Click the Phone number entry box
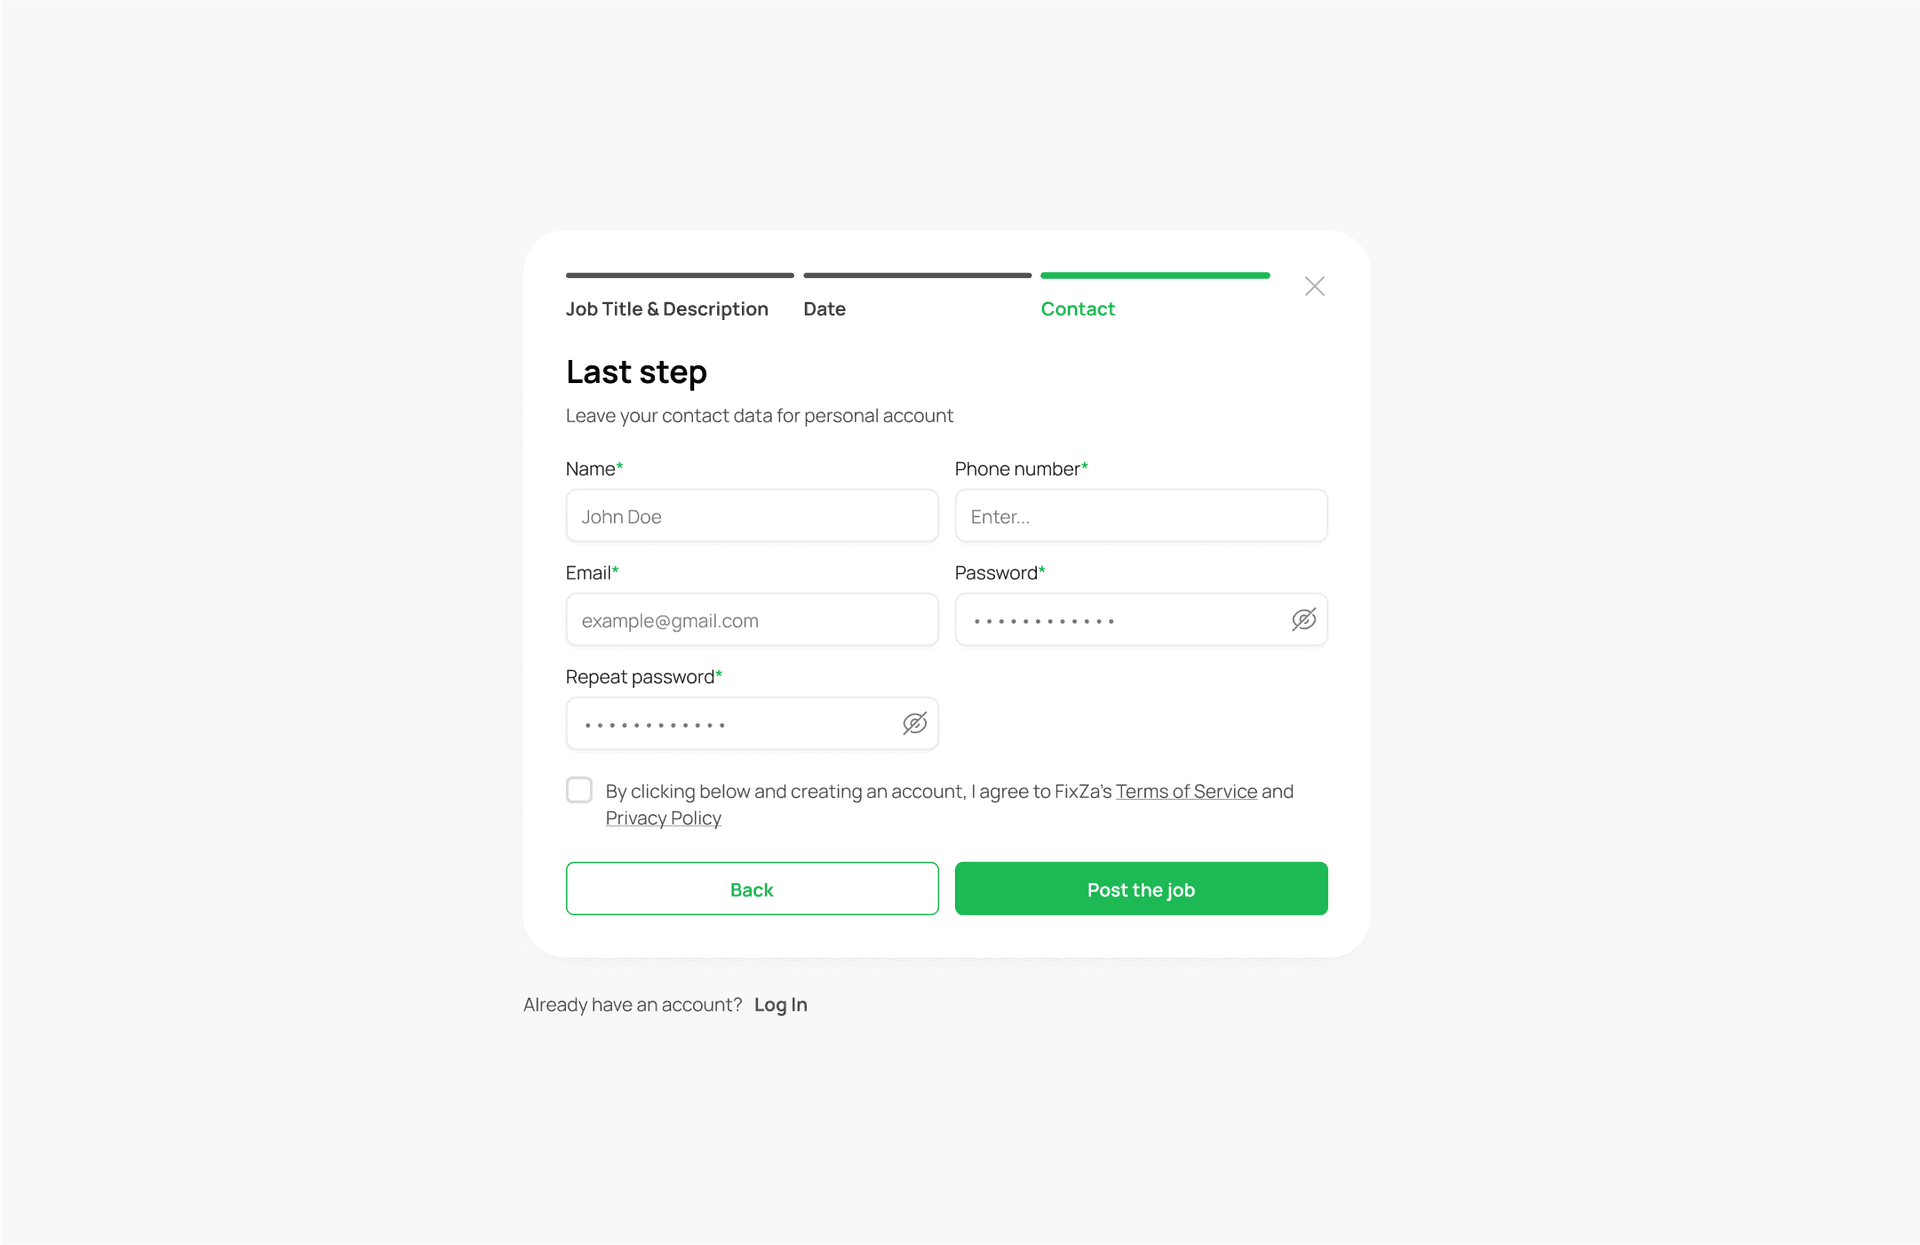The height and width of the screenshot is (1245, 1920). point(1140,516)
